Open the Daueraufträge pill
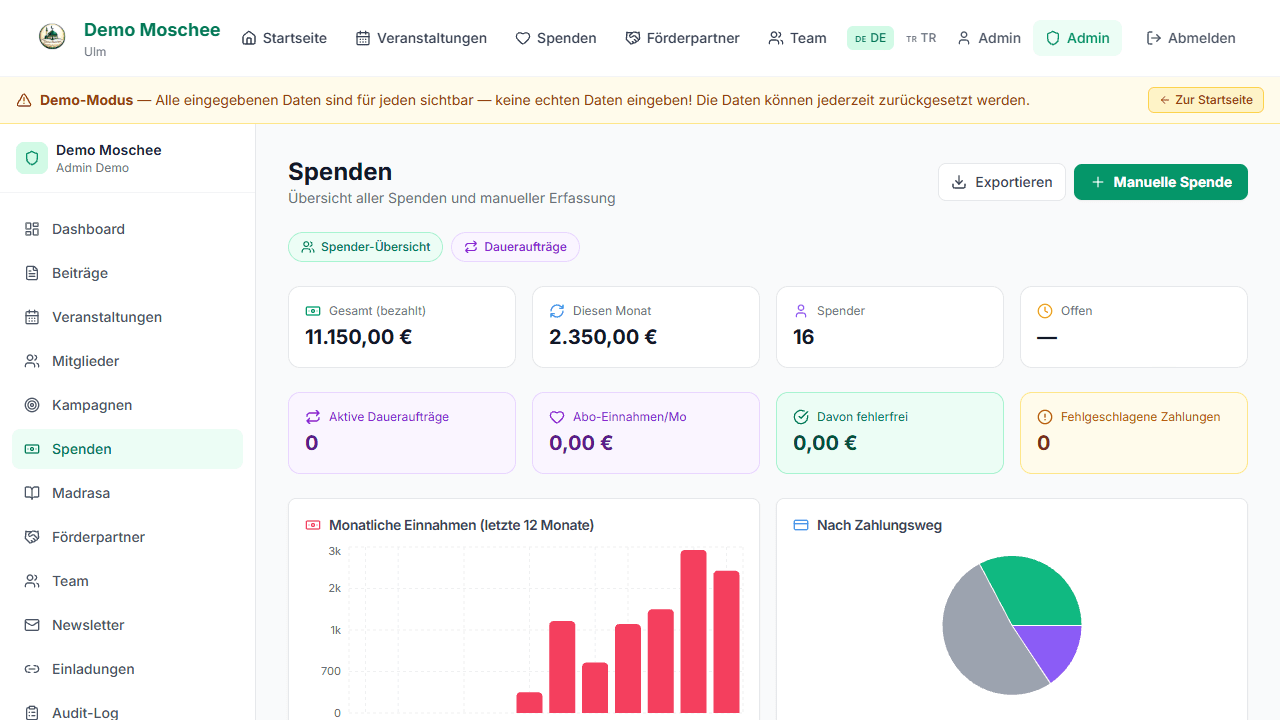Image resolution: width=1280 pixels, height=720 pixels. [x=515, y=247]
